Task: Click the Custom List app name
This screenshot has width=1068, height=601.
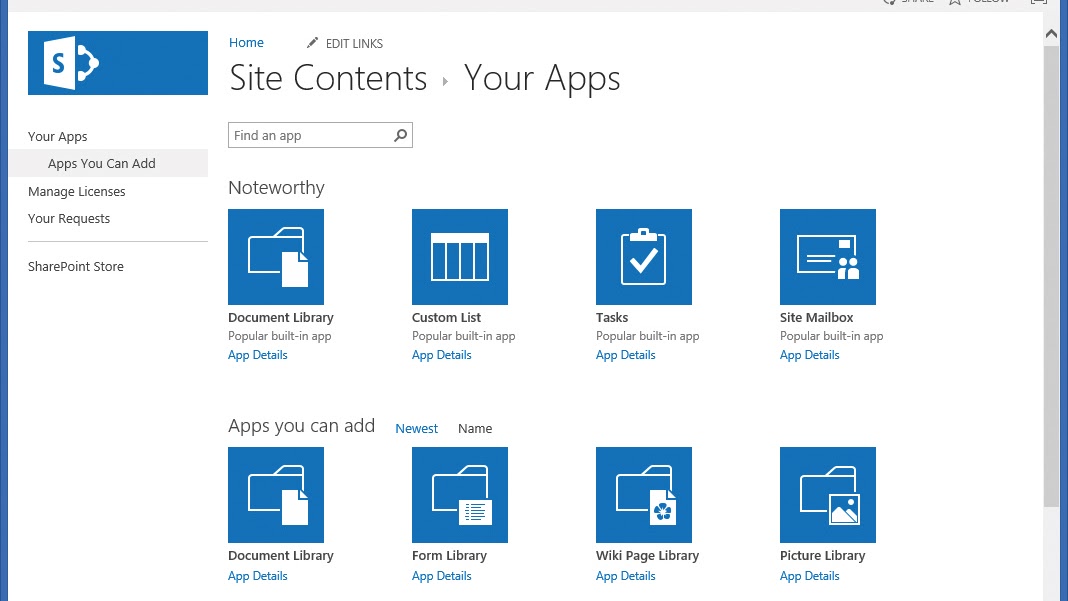Action: pyautogui.click(x=446, y=318)
